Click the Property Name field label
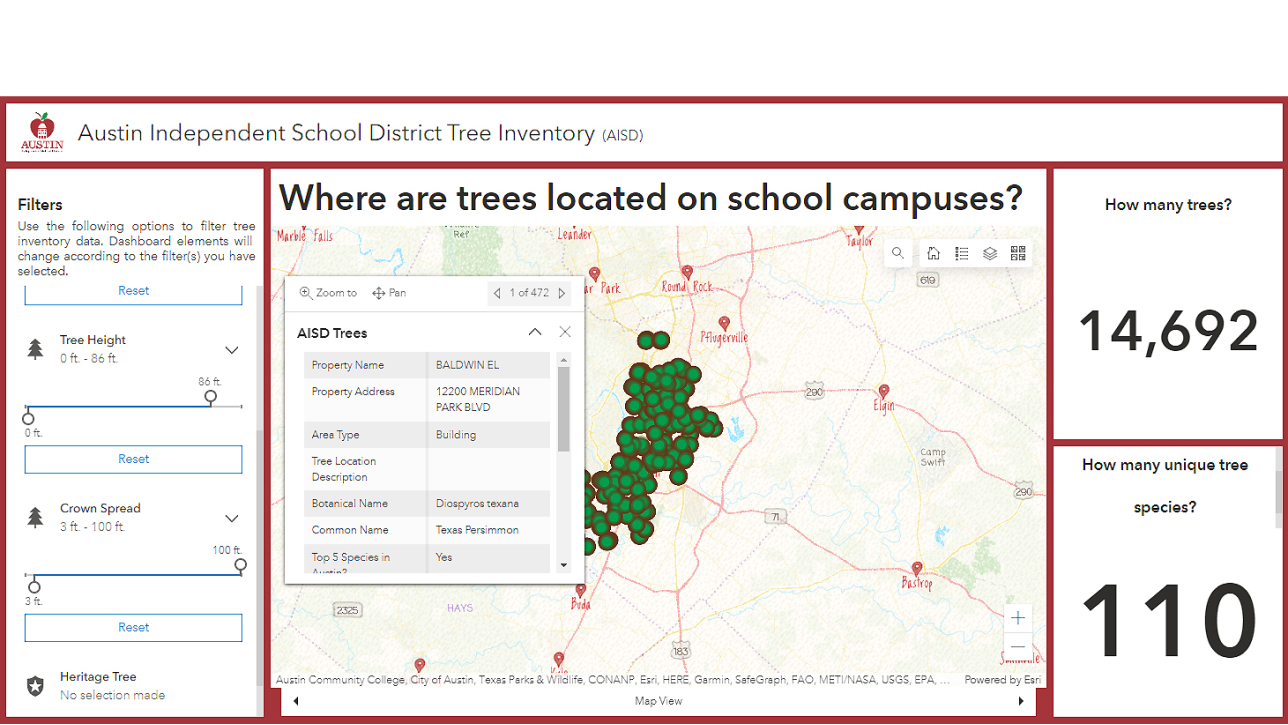 coord(348,365)
